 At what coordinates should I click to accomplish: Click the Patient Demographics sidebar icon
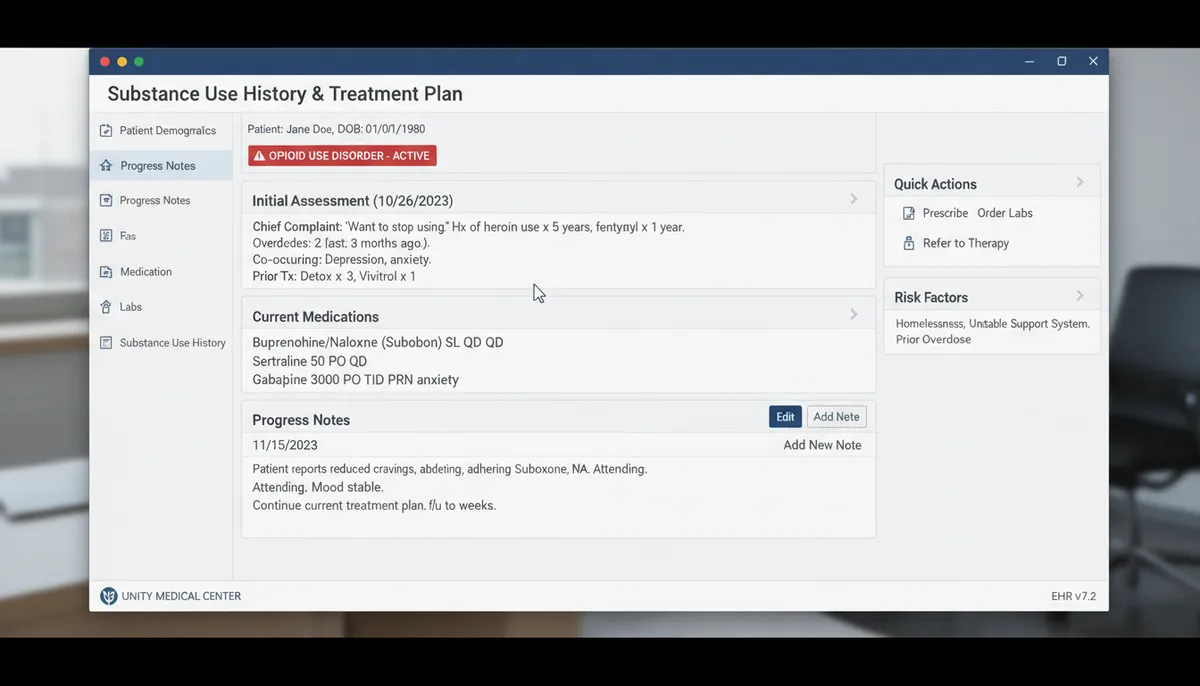pyautogui.click(x=106, y=130)
